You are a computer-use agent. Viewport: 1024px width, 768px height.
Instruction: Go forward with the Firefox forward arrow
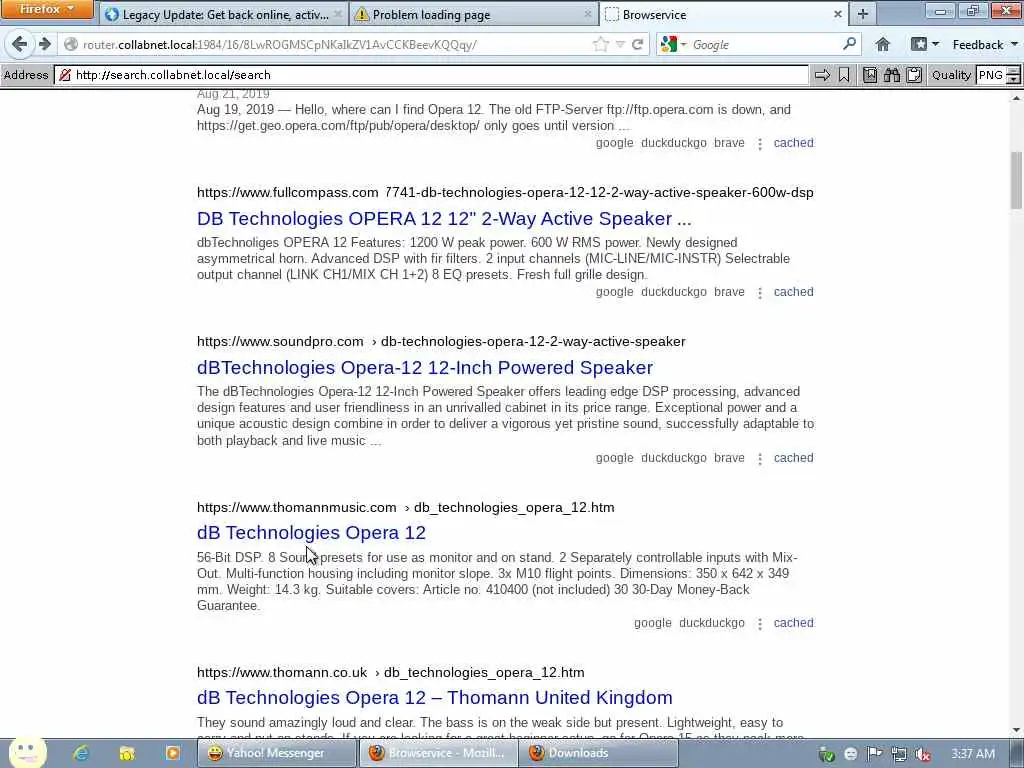coord(44,44)
